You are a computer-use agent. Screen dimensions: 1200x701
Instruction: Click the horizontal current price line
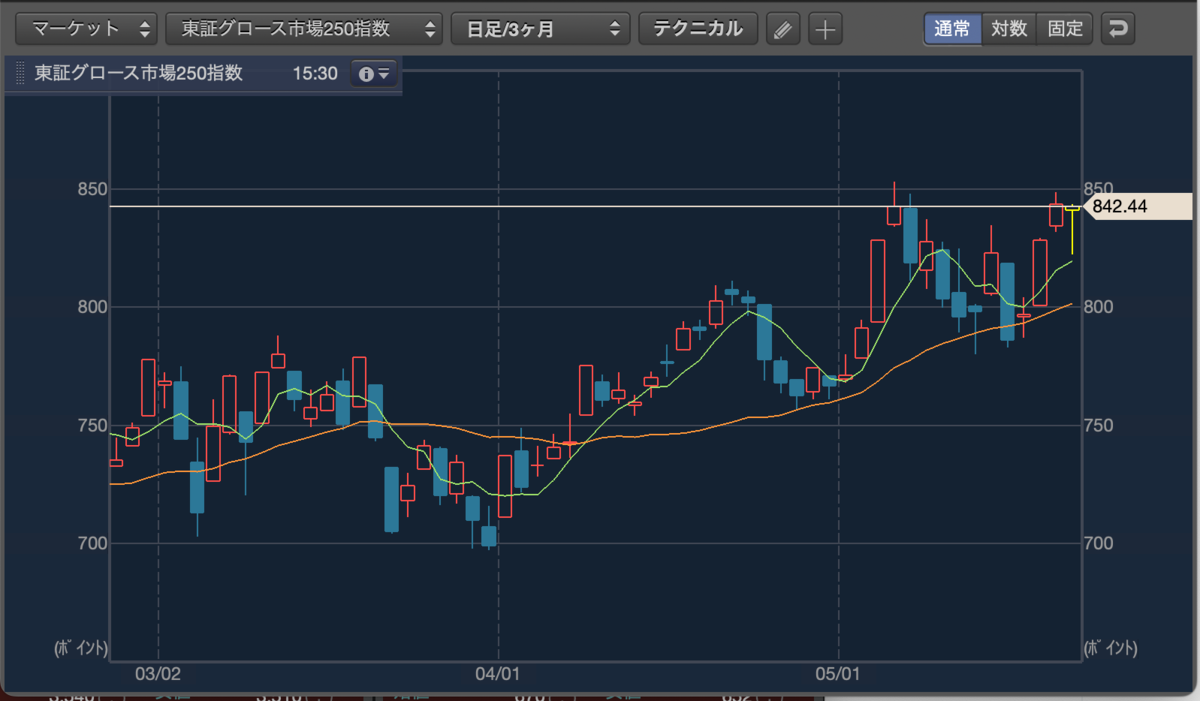point(596,206)
